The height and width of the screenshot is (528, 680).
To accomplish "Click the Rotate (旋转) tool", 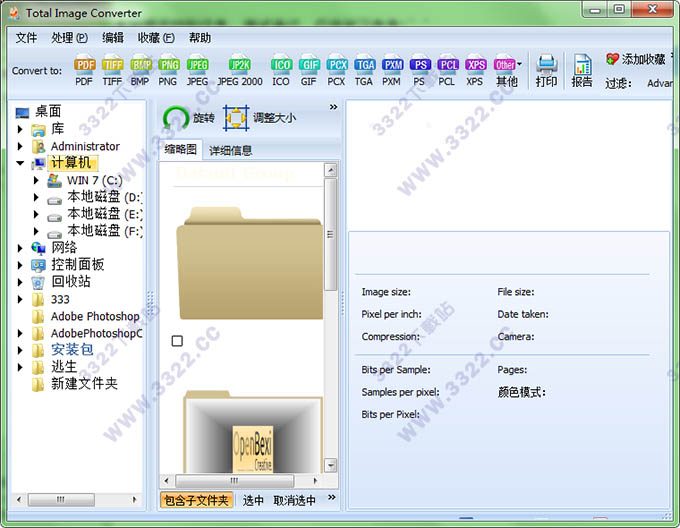I will click(x=188, y=117).
